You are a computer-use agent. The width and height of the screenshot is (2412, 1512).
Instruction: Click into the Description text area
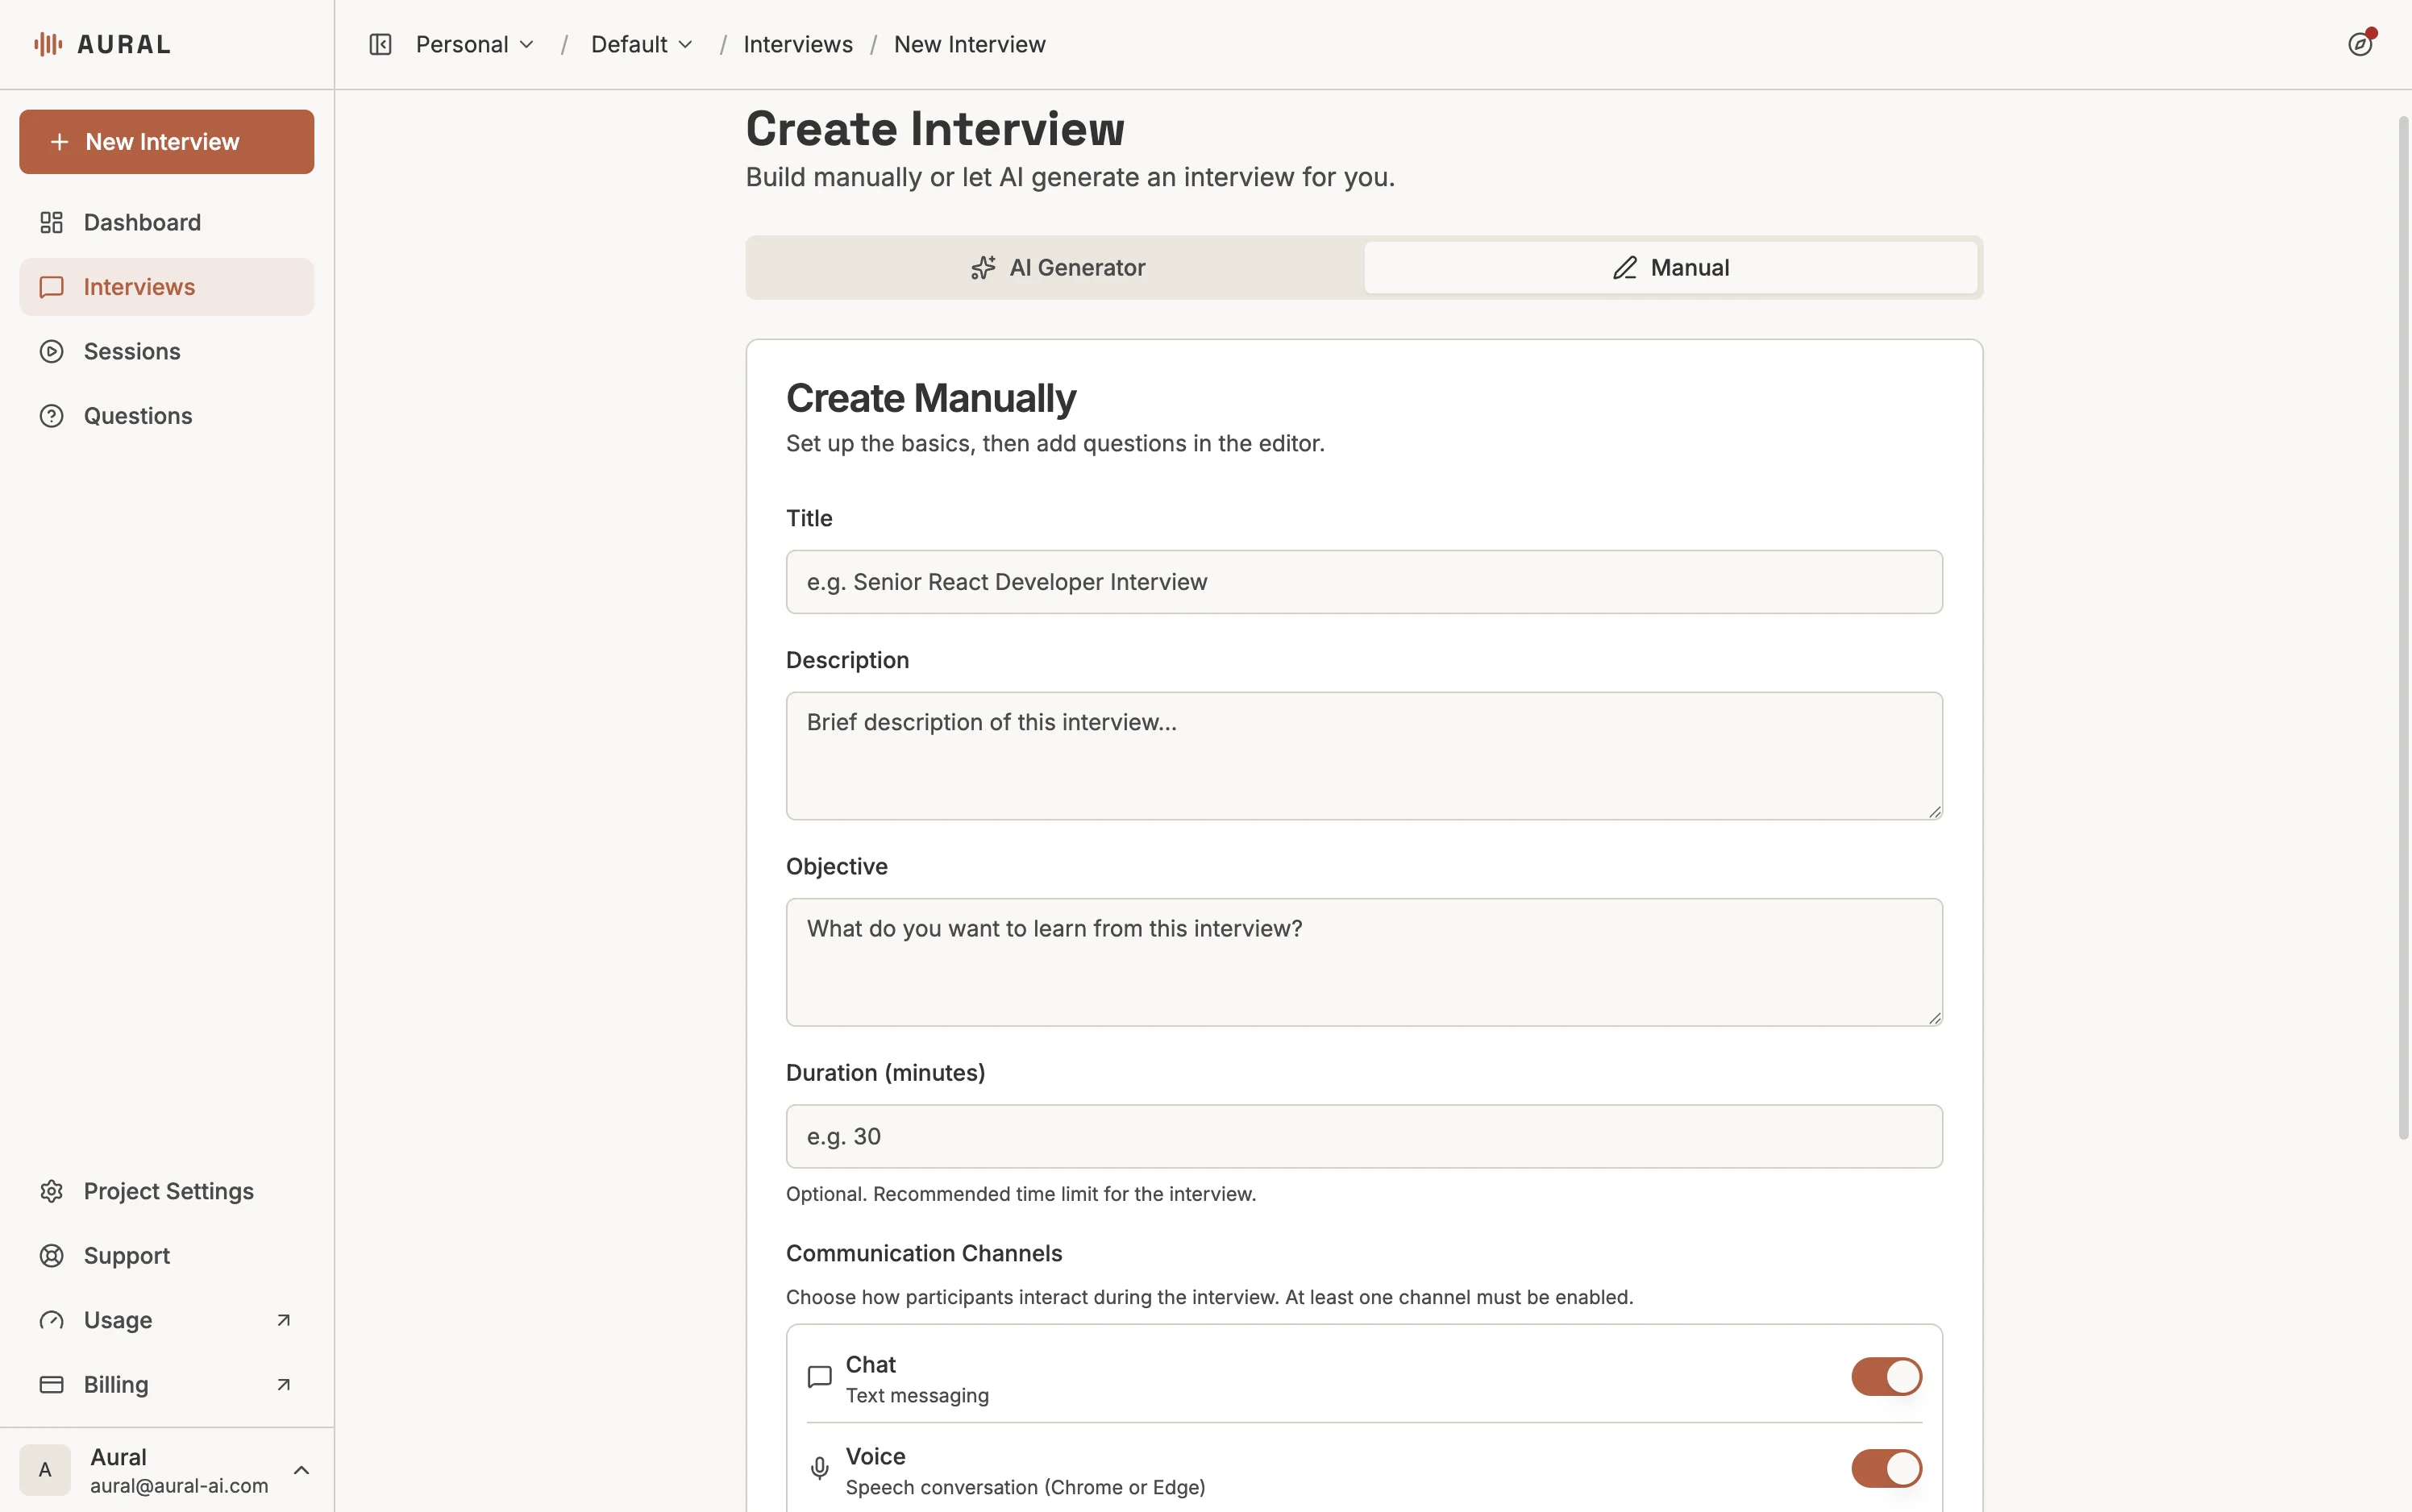(x=1364, y=756)
